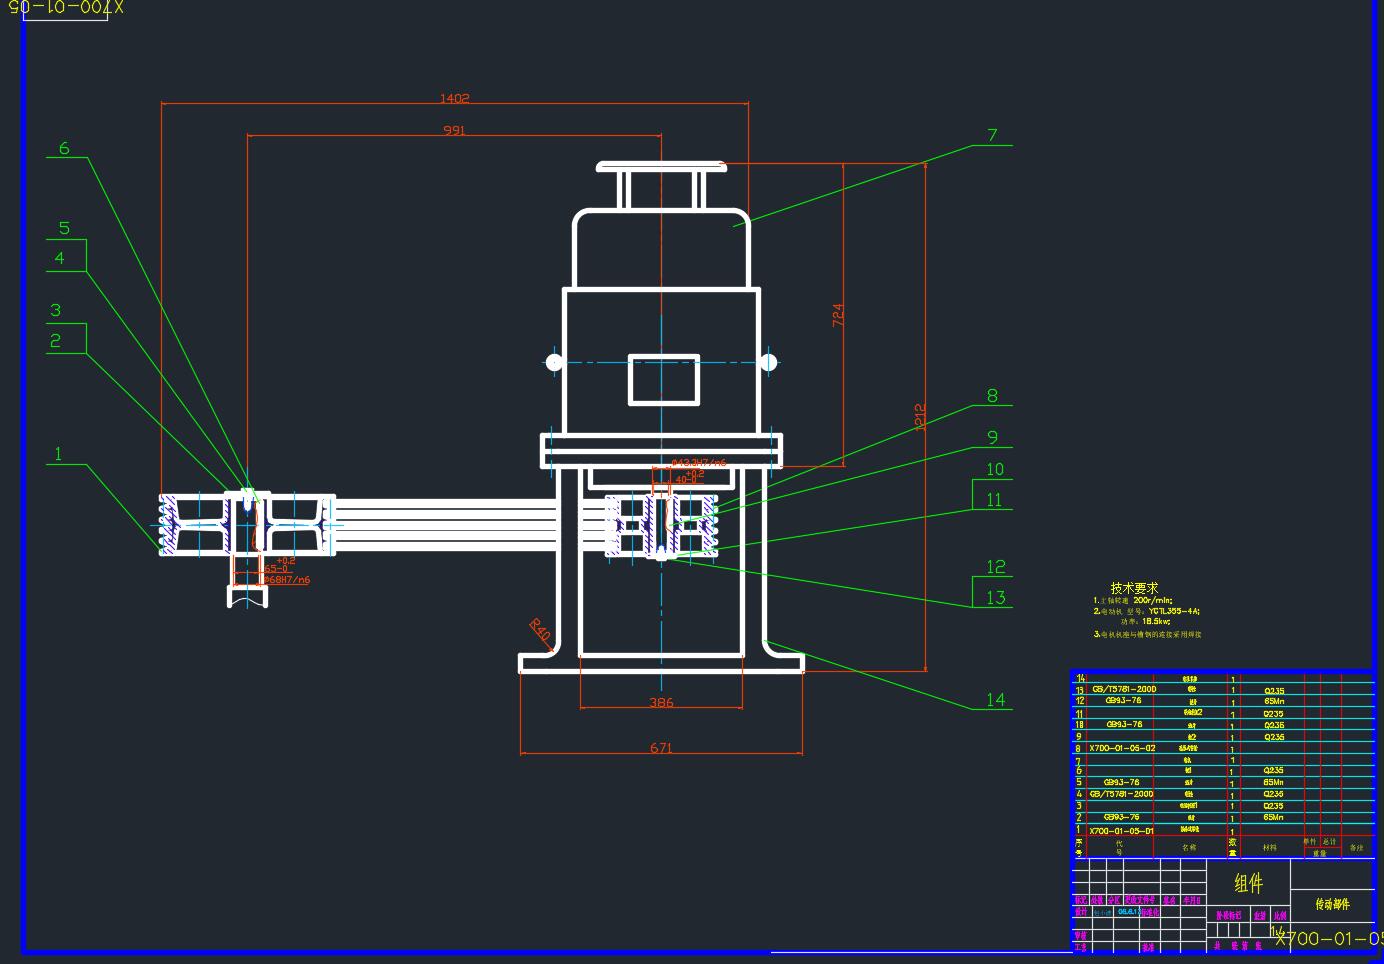Click the 18.5kw power specification text
The height and width of the screenshot is (964, 1384).
tap(1155, 621)
